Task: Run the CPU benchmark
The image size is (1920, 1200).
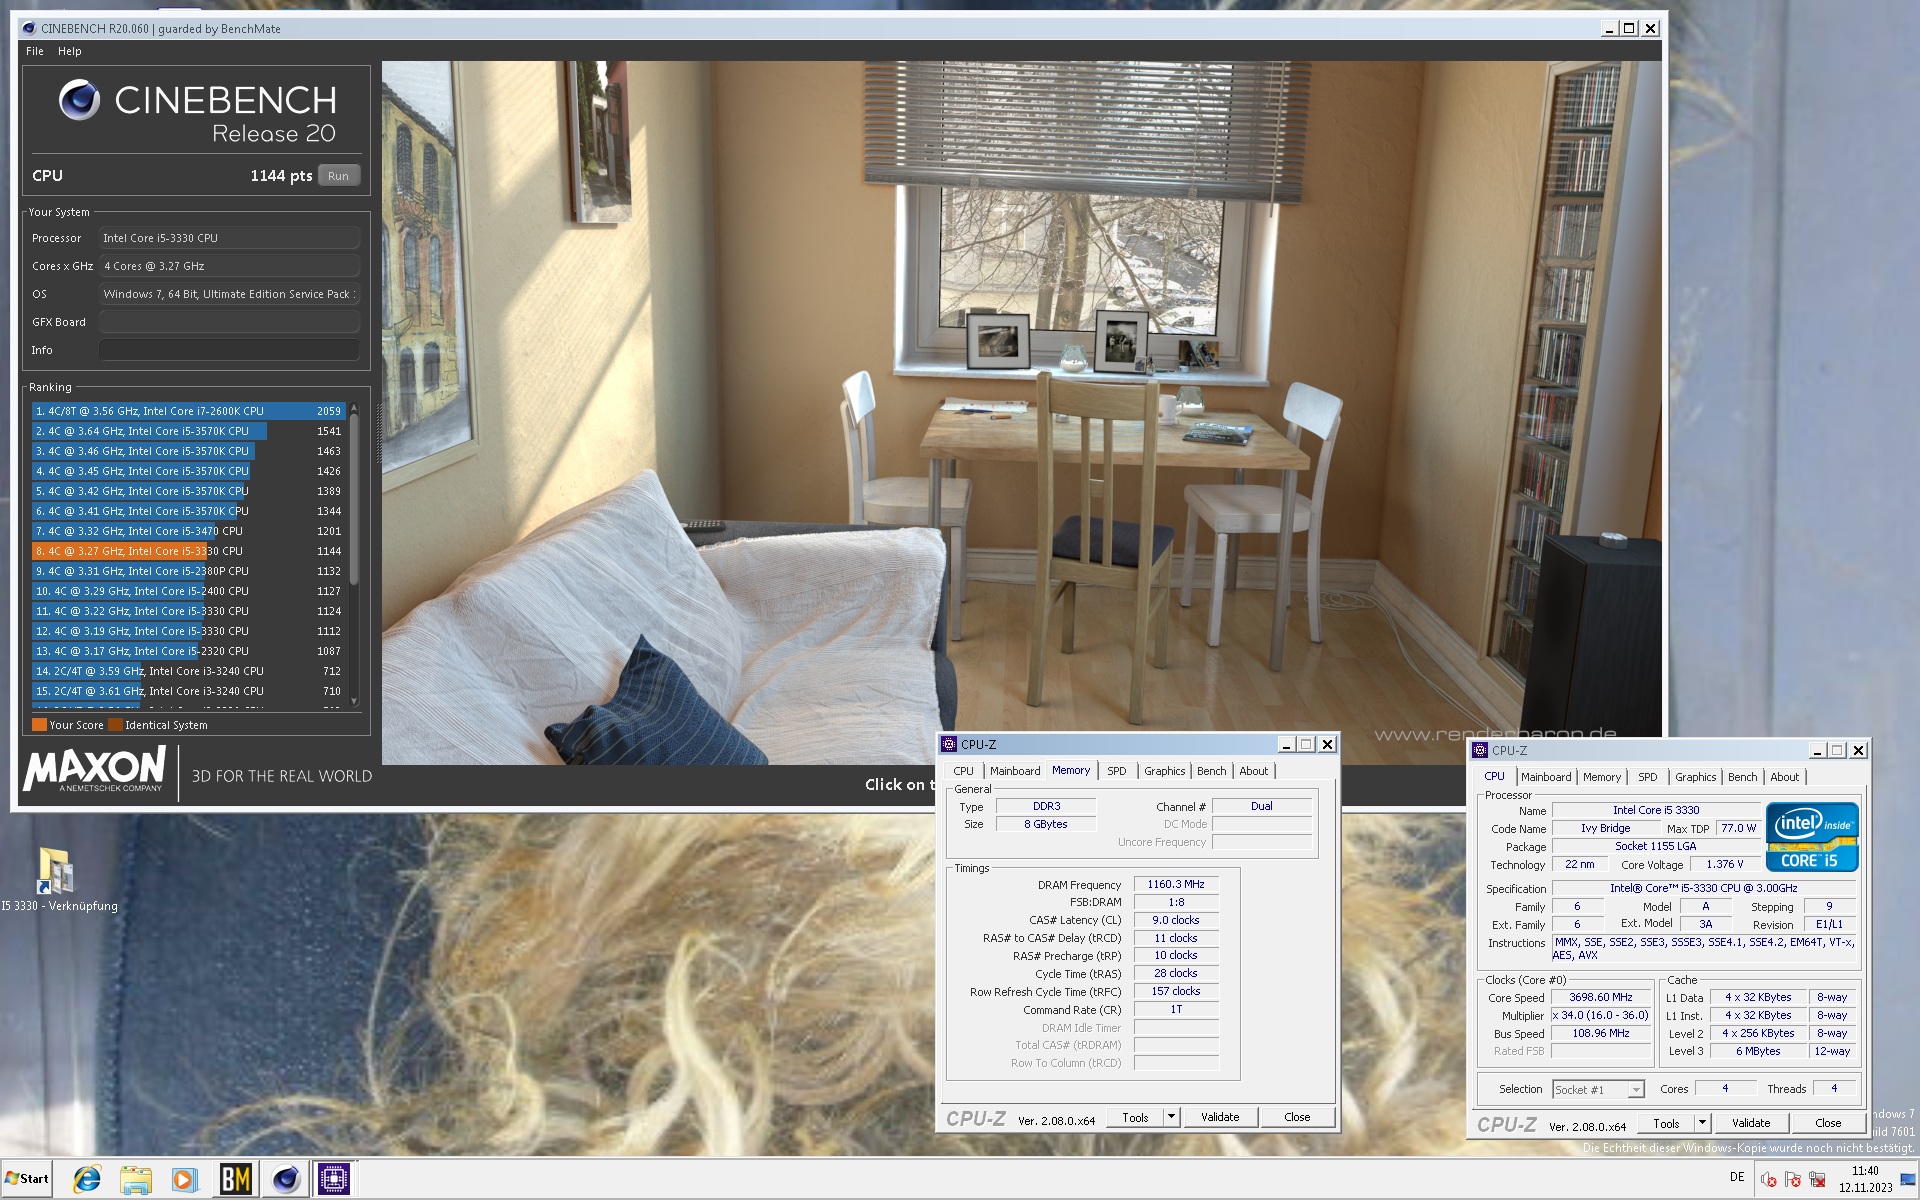Action: pos(339,176)
